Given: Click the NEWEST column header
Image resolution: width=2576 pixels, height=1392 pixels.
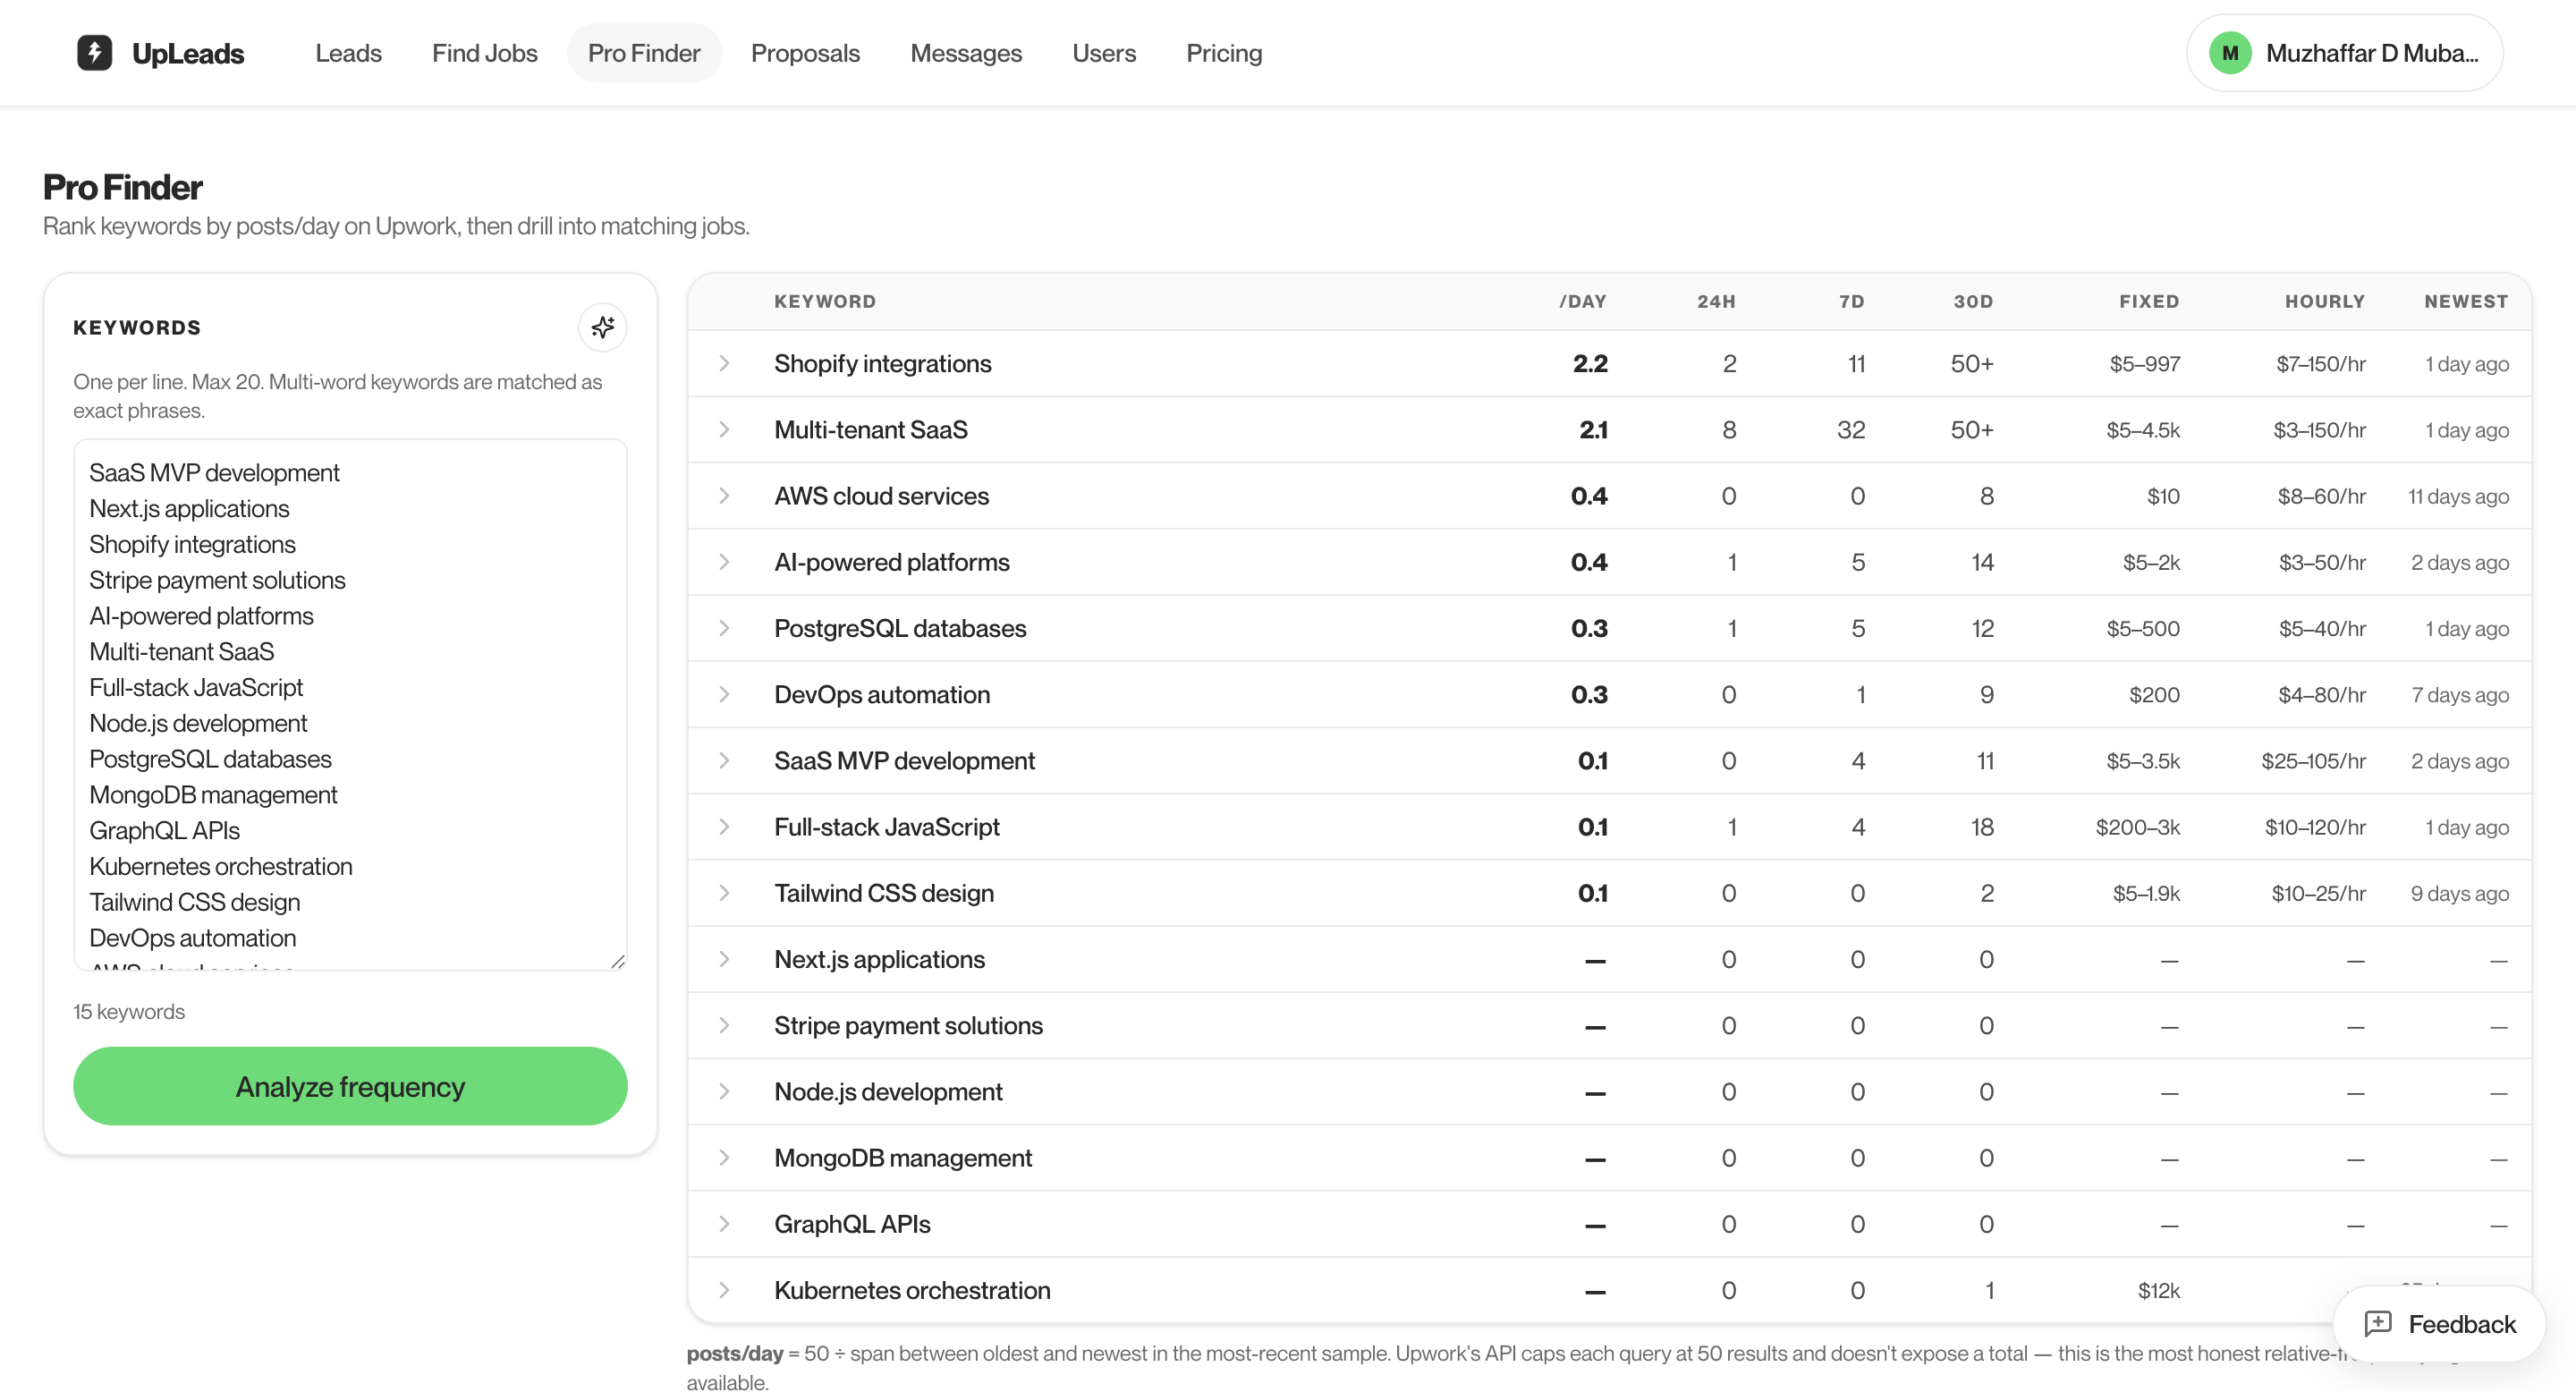Looking at the screenshot, I should click(2466, 301).
